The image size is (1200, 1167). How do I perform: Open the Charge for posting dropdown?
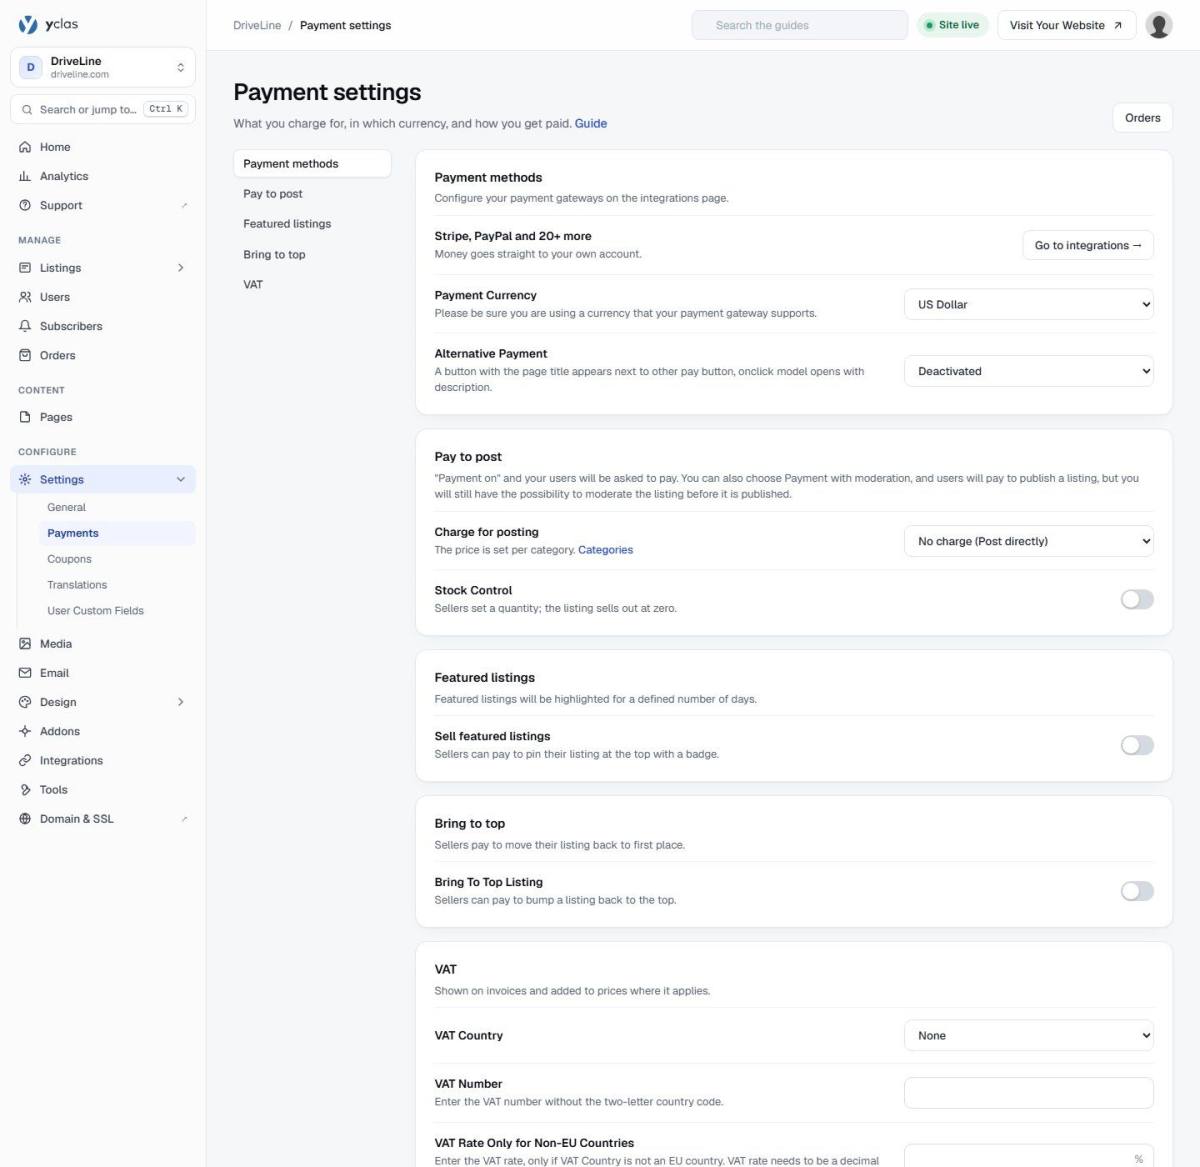pos(1028,541)
